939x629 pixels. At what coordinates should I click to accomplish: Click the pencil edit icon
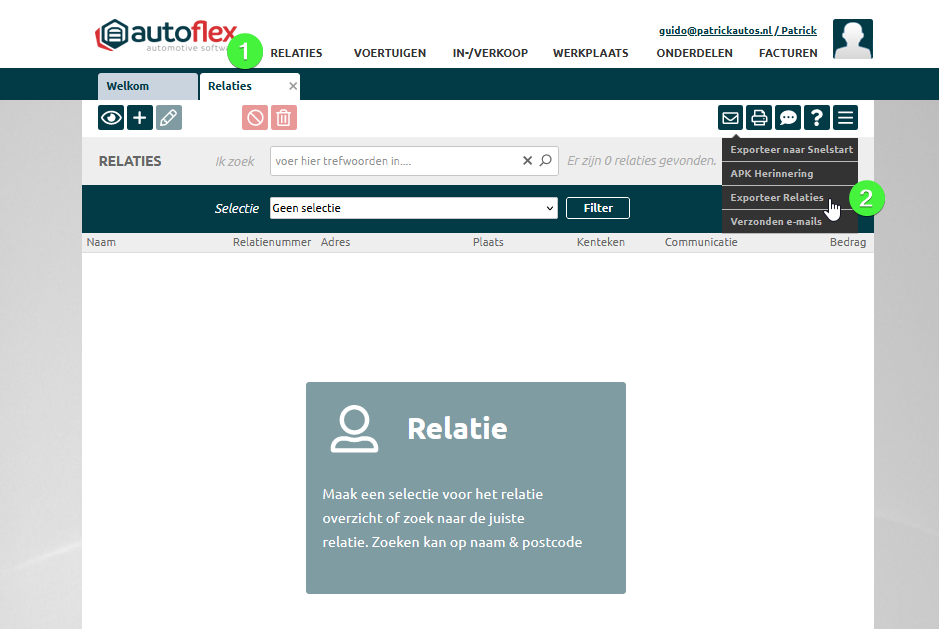169,118
